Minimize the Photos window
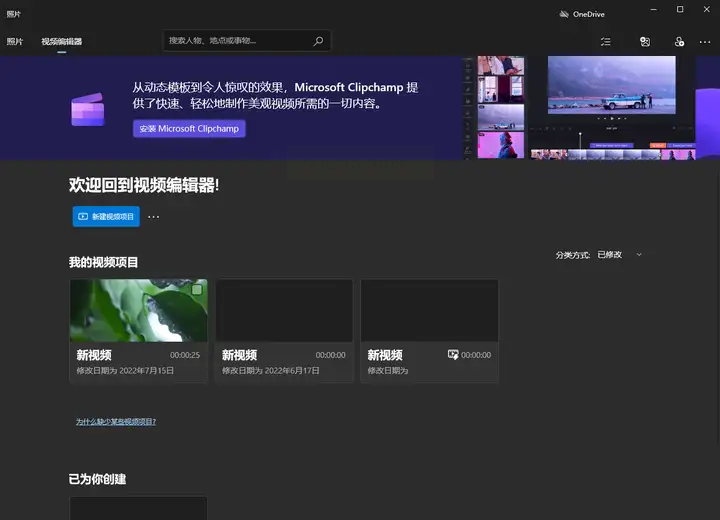720x520 pixels. point(653,9)
